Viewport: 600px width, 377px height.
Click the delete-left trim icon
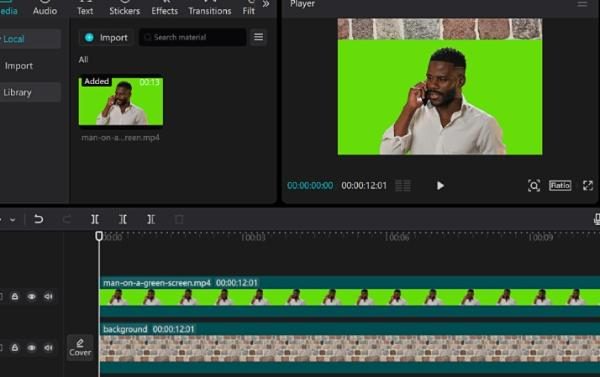[123, 219]
